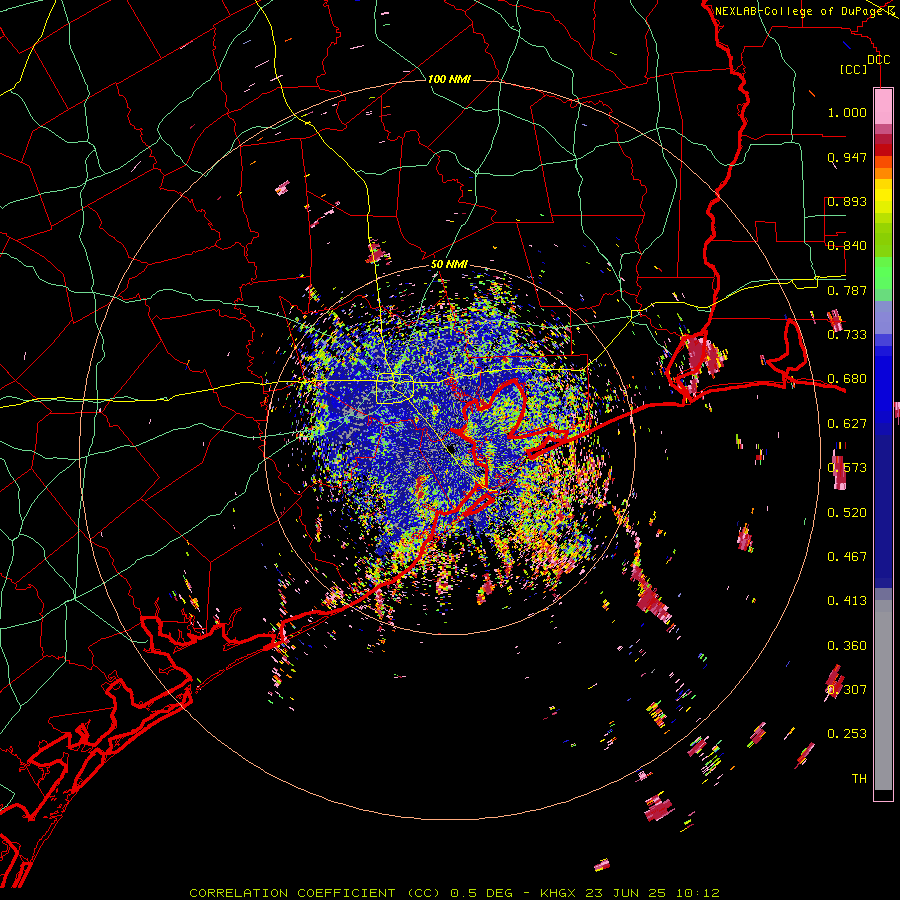Select the 0.520 color scale value
The width and height of the screenshot is (900, 900).
[847, 513]
